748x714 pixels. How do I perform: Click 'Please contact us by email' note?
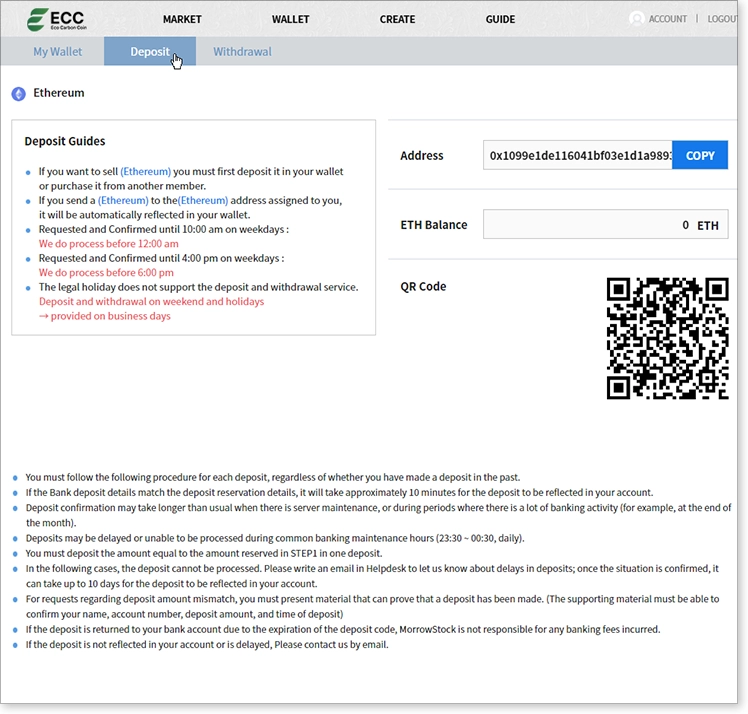207,645
